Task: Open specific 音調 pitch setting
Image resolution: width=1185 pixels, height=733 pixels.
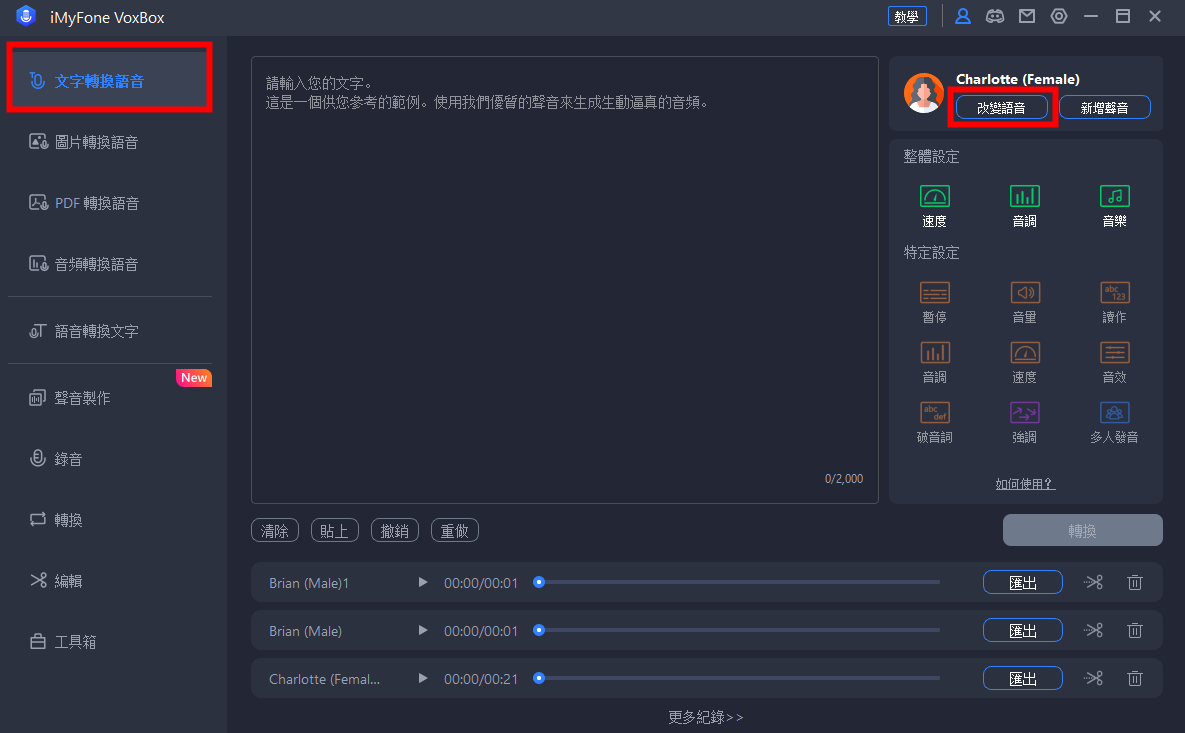Action: 934,363
